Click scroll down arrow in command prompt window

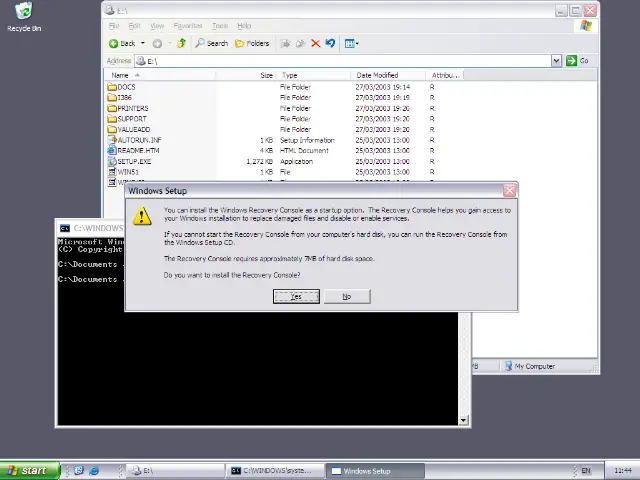coord(463,420)
